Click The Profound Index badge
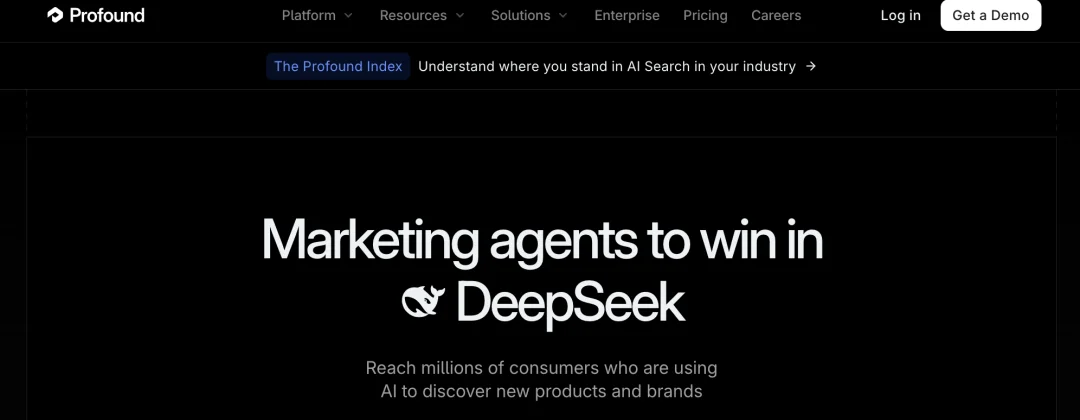The width and height of the screenshot is (1080, 420). point(338,66)
